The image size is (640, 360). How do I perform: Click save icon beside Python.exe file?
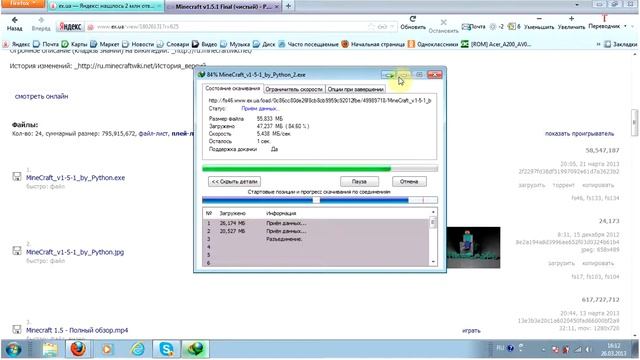(x=17, y=176)
